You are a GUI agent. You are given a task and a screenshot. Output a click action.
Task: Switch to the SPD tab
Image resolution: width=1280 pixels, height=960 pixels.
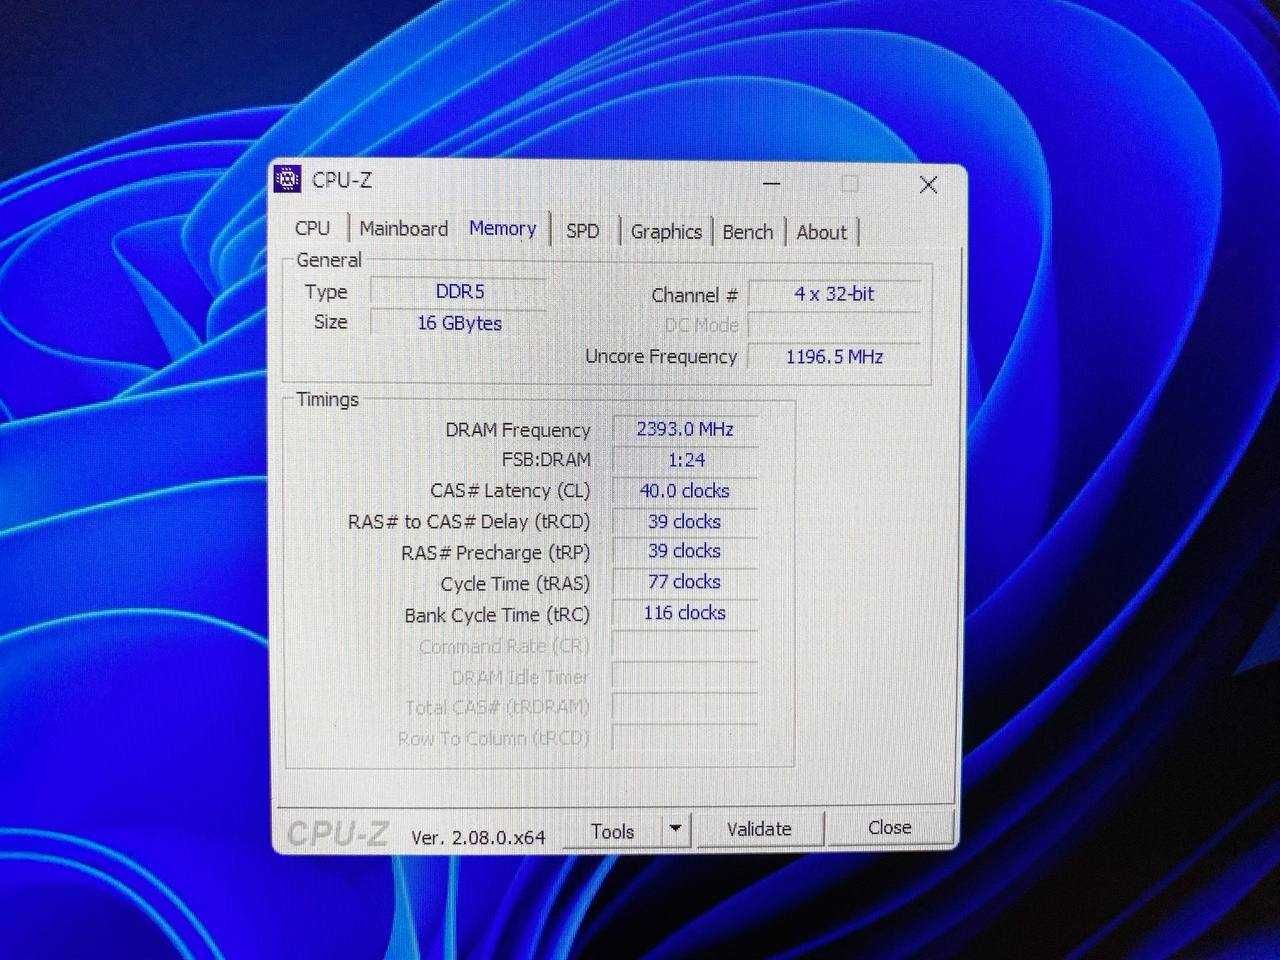coord(582,231)
